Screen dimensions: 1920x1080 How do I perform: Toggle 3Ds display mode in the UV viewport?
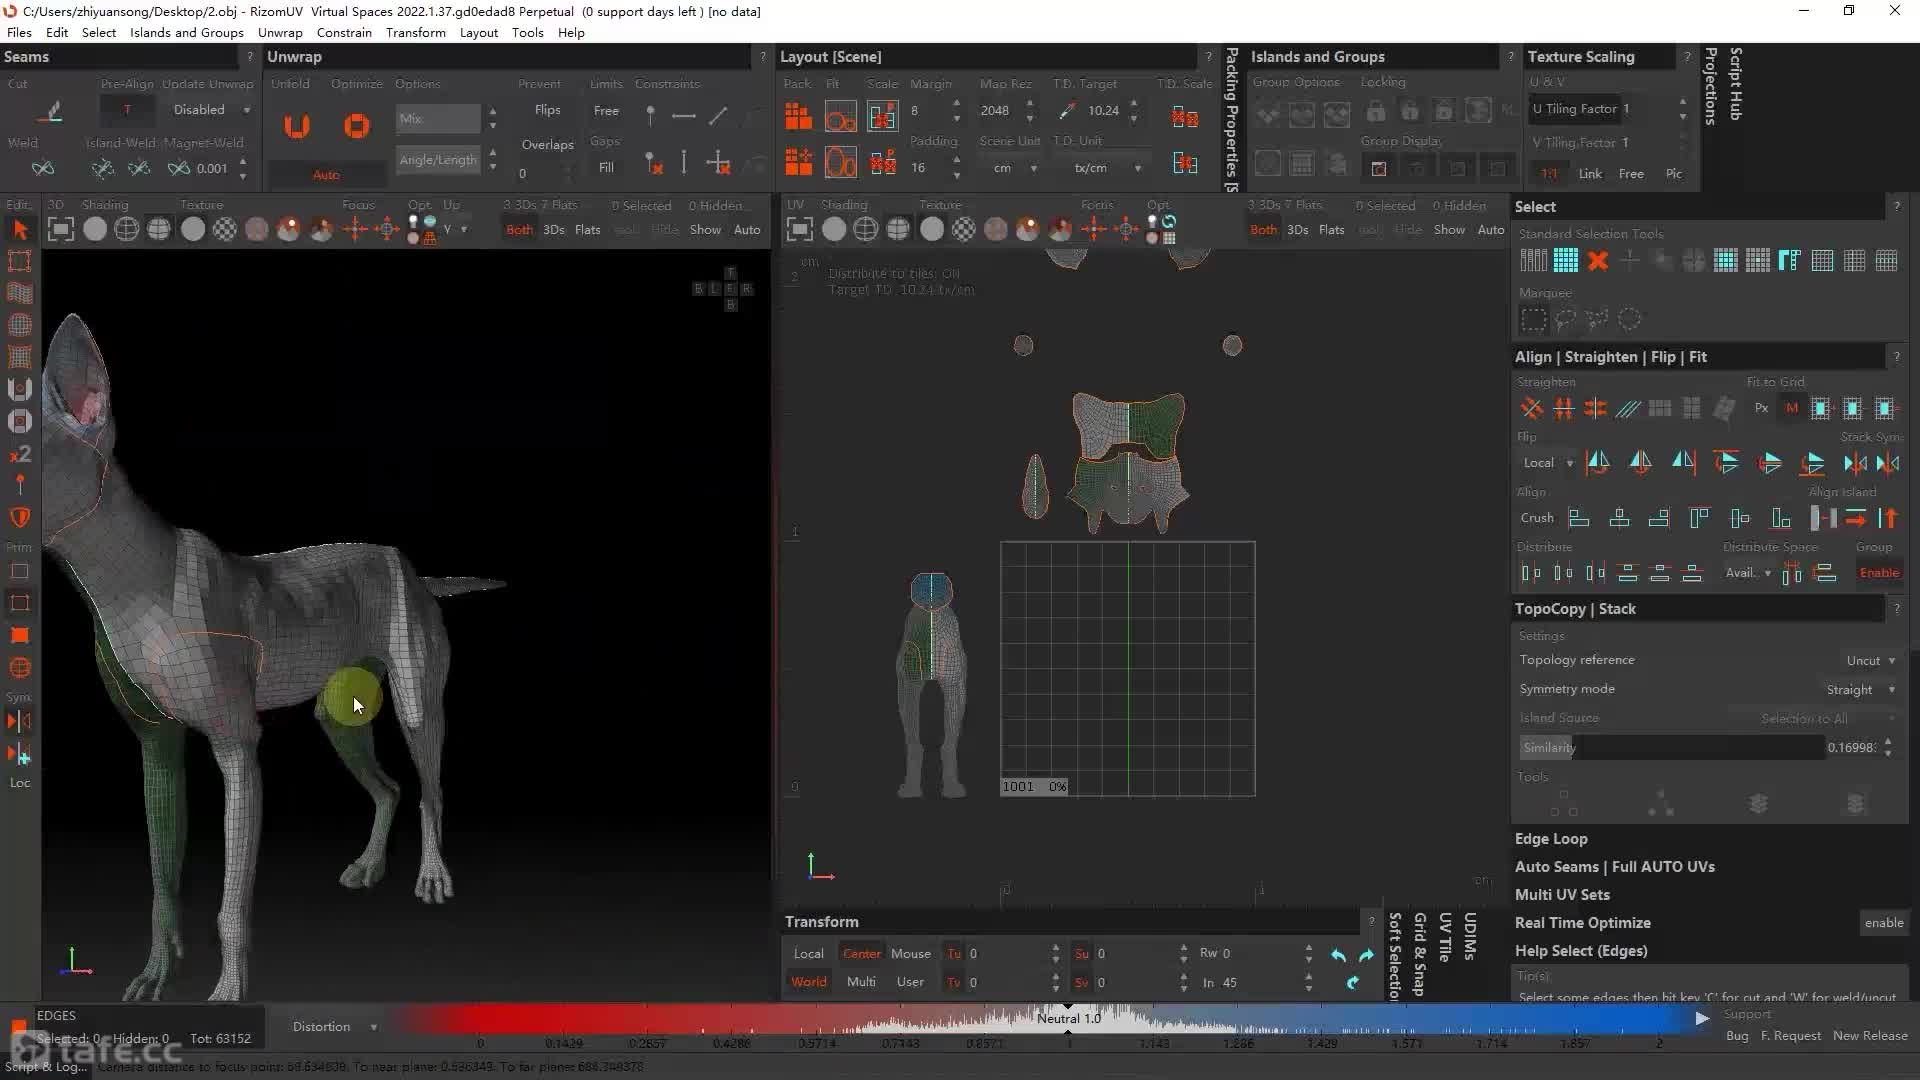(1297, 230)
